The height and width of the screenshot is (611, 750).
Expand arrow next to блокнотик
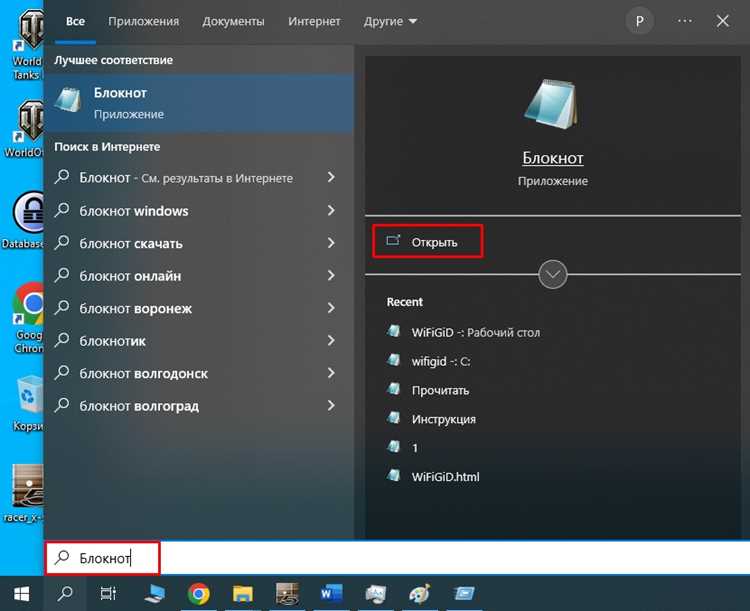tap(331, 340)
